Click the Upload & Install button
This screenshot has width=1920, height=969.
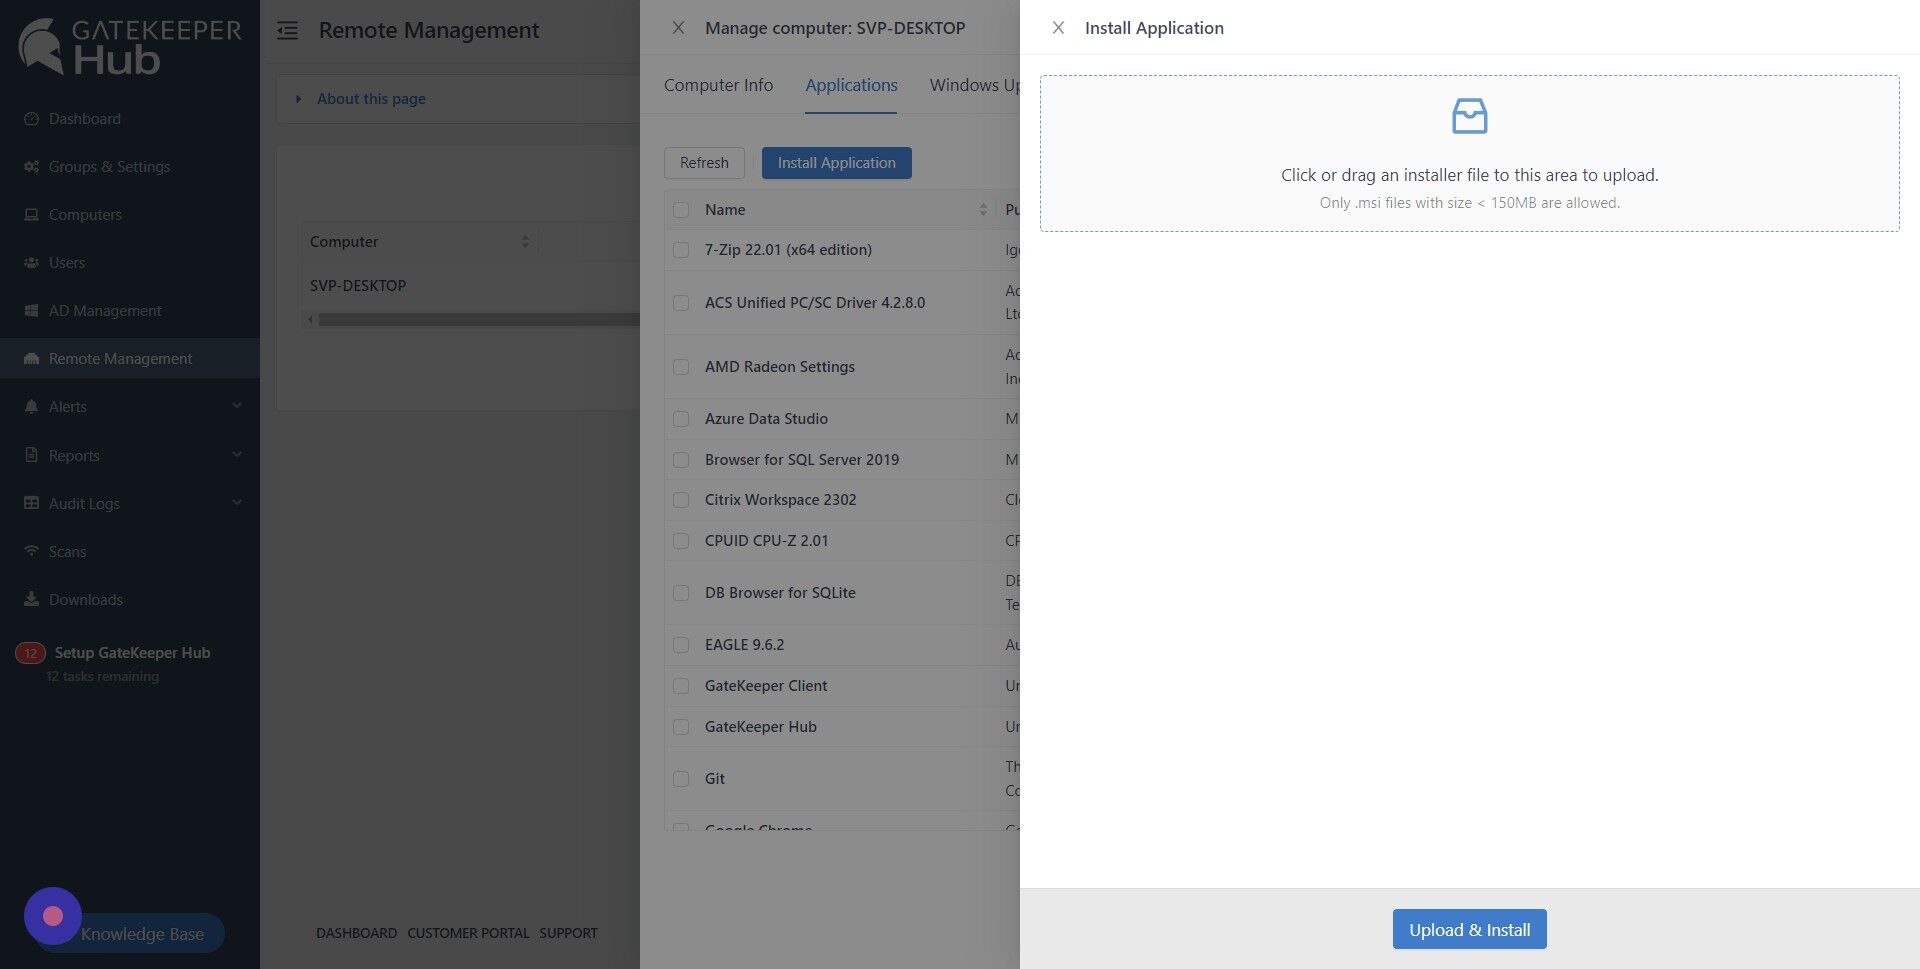click(1469, 929)
